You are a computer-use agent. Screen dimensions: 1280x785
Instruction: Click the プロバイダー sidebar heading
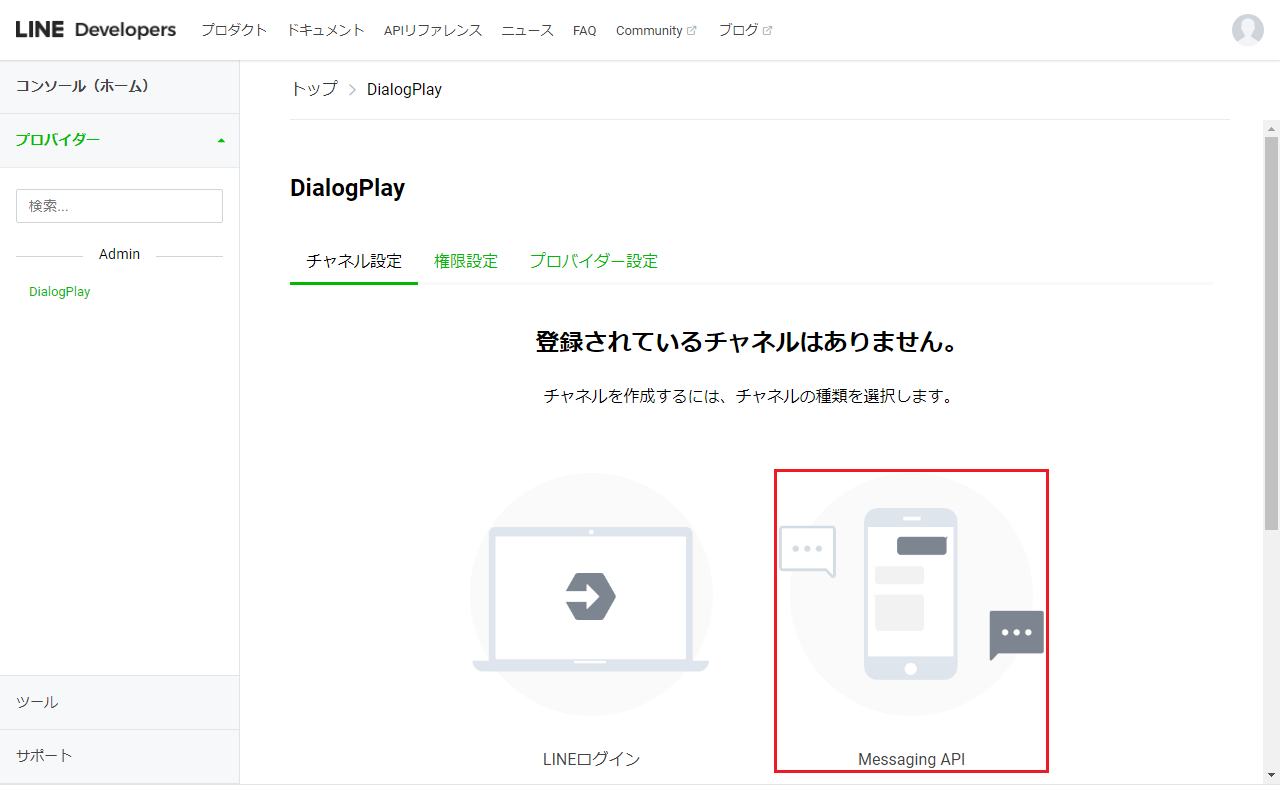click(x=58, y=140)
